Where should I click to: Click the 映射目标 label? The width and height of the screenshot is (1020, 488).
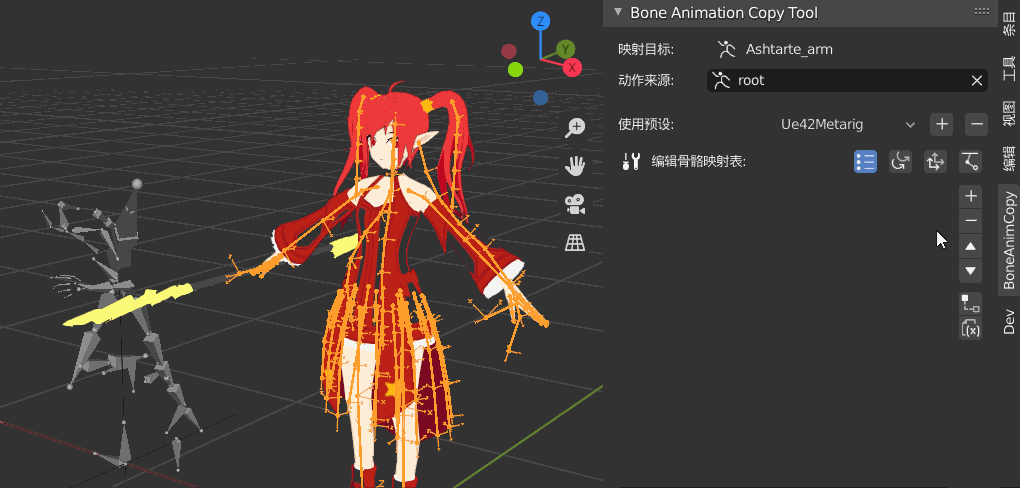645,49
